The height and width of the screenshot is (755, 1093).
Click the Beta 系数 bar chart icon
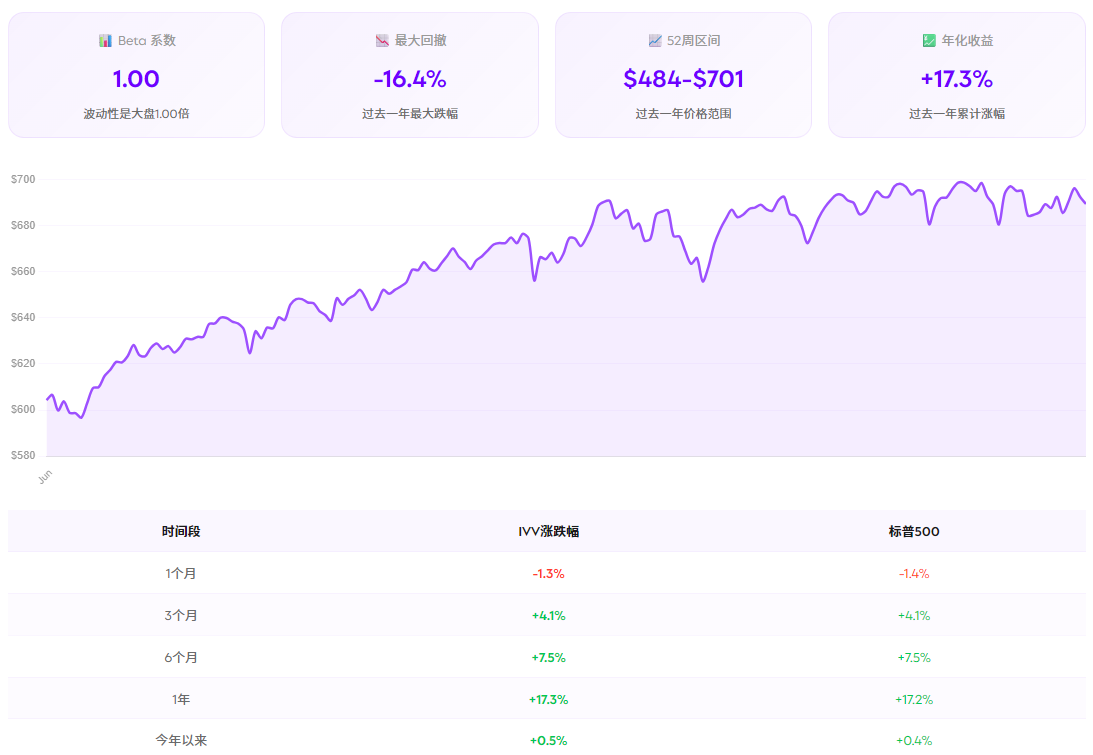[x=105, y=40]
